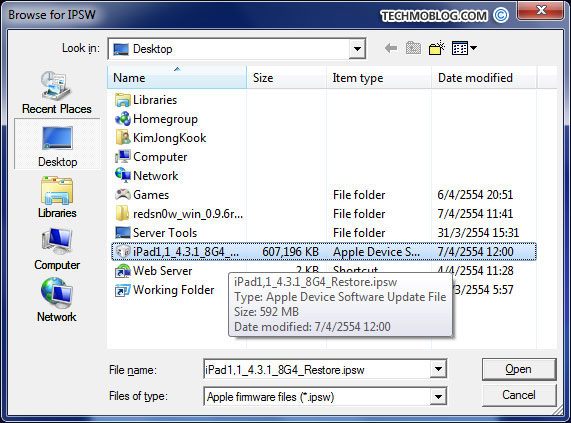Open the view options arrow next to View menu
This screenshot has height=423, width=571.
click(x=473, y=48)
